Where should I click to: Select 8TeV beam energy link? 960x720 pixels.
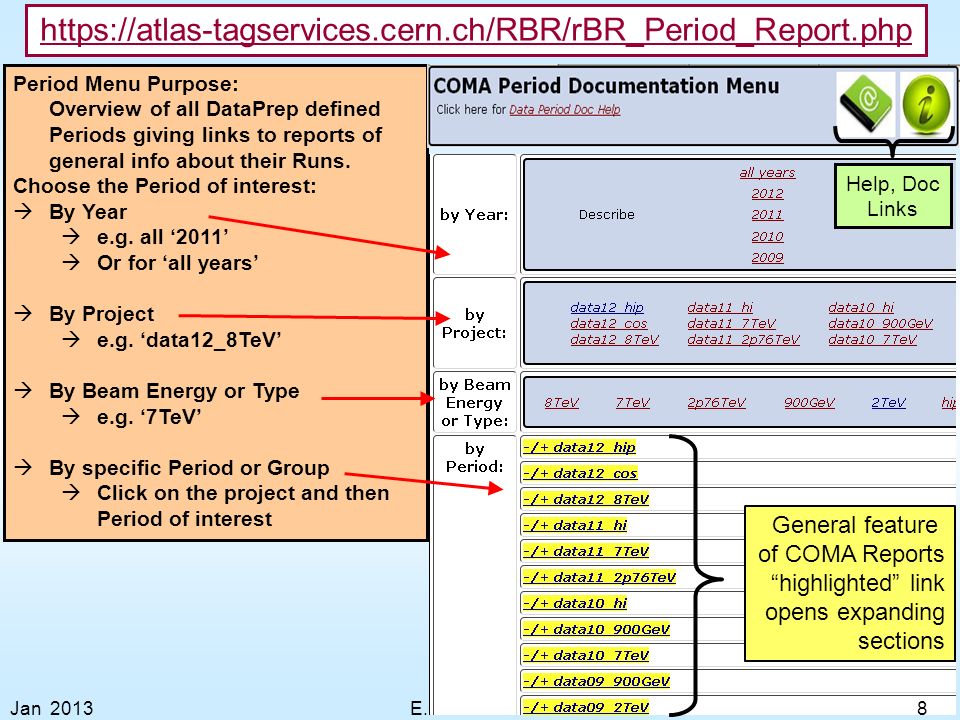click(x=561, y=403)
